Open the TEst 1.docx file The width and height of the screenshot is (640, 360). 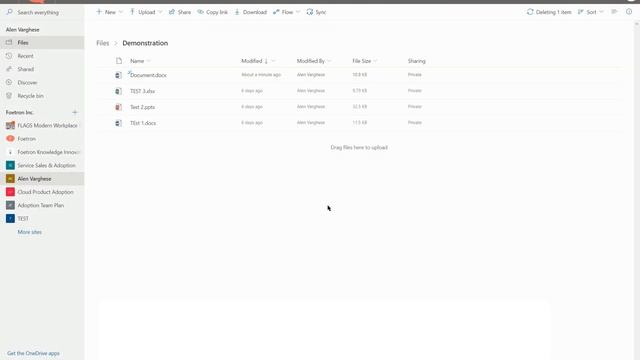(x=143, y=123)
